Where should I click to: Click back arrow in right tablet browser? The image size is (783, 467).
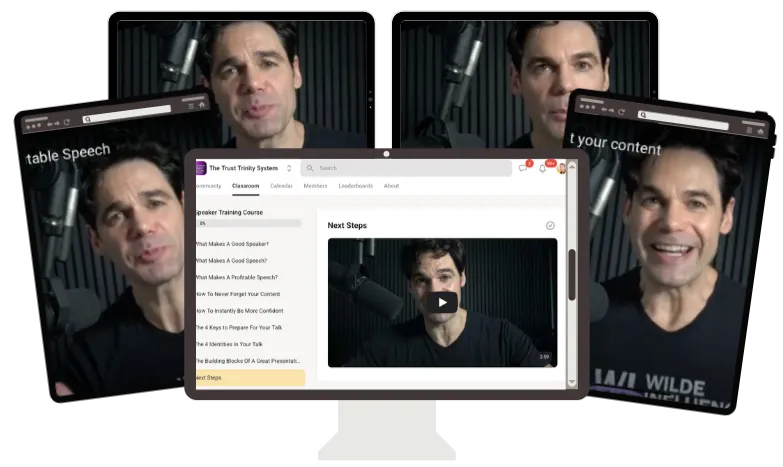pyautogui.click(x=603, y=109)
